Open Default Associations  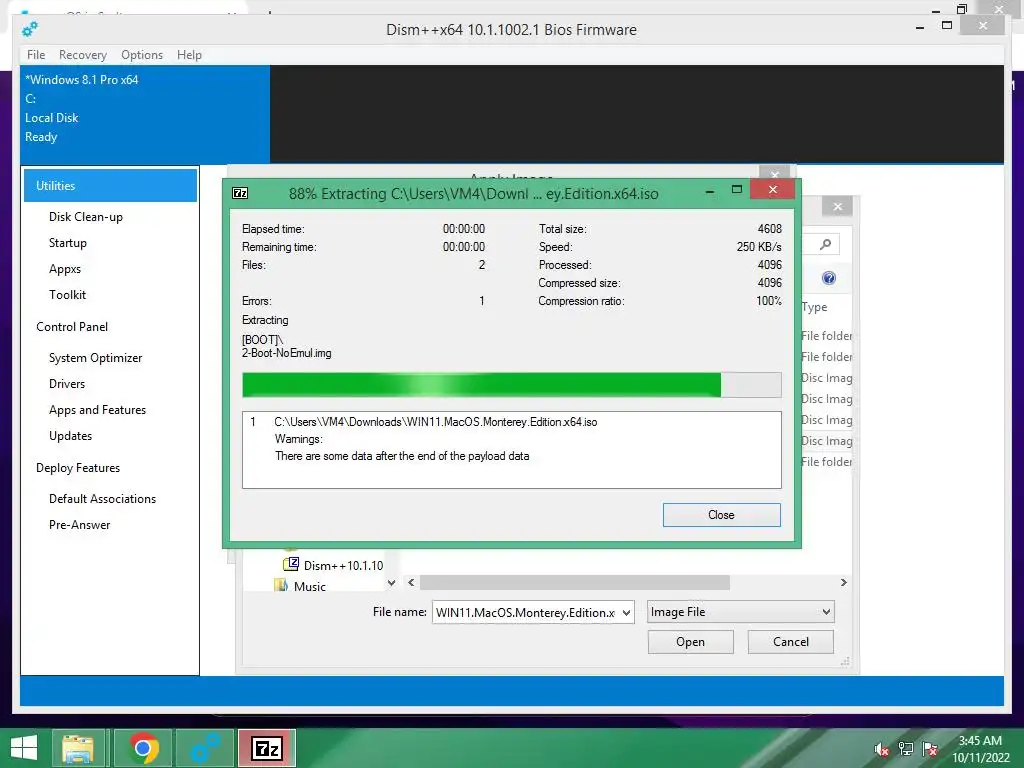click(103, 499)
